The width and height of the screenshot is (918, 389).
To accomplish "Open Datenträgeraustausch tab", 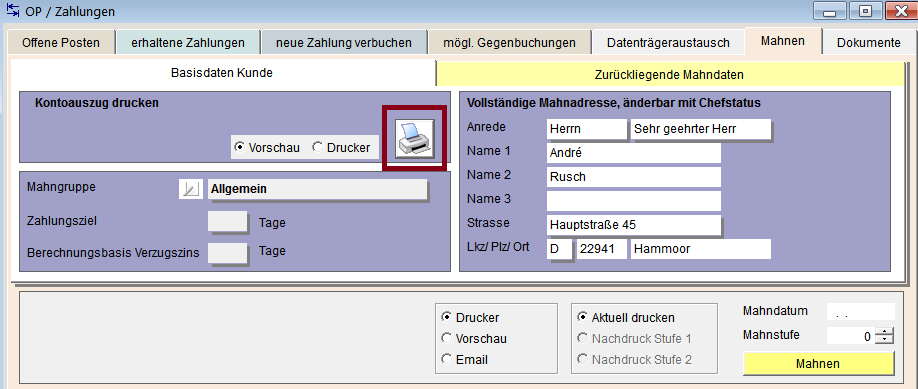I will [668, 43].
